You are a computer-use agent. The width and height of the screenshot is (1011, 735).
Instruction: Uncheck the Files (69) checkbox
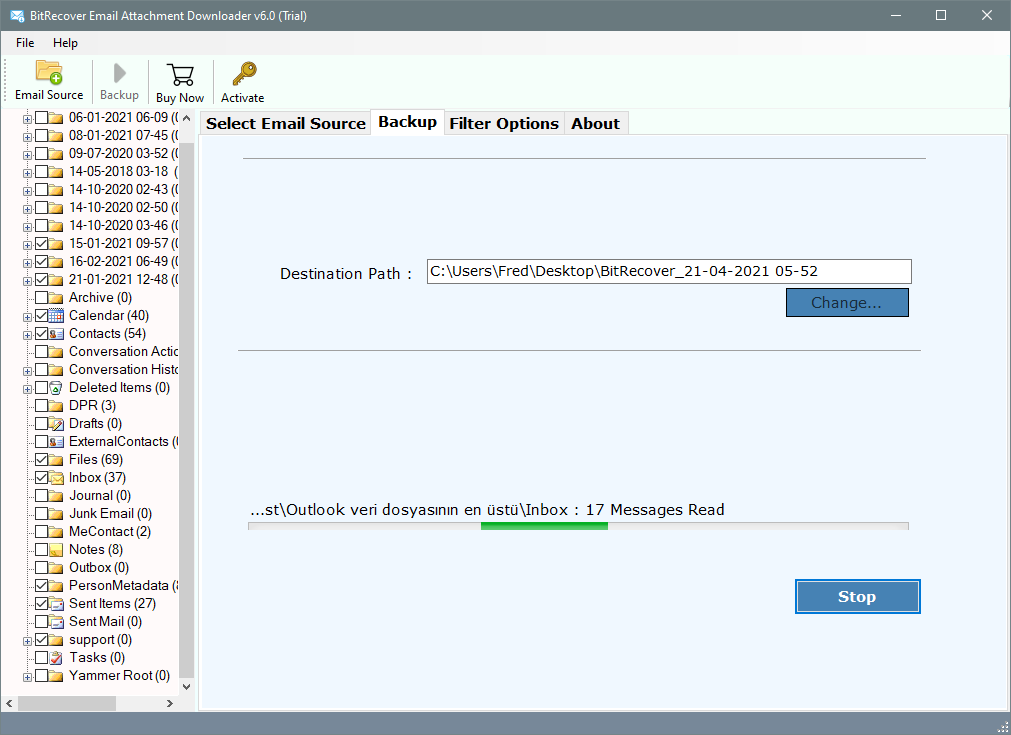[x=41, y=460]
